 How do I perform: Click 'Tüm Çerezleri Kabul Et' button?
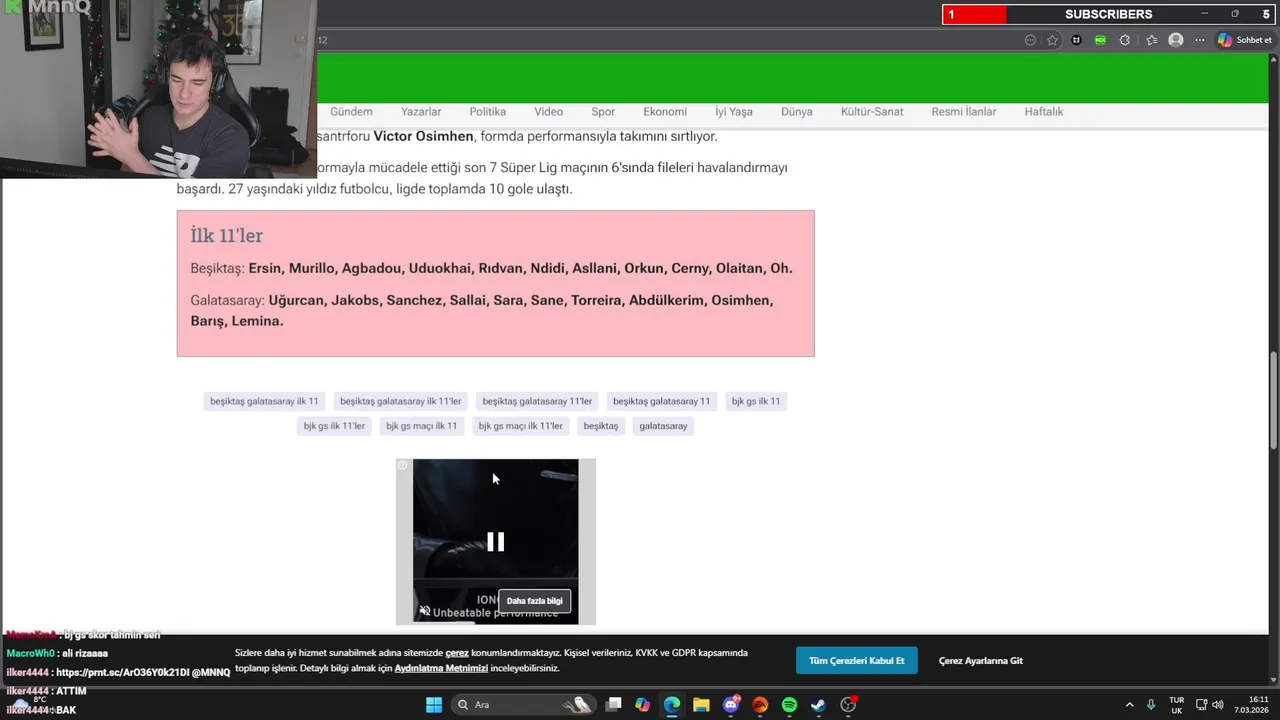tap(856, 661)
